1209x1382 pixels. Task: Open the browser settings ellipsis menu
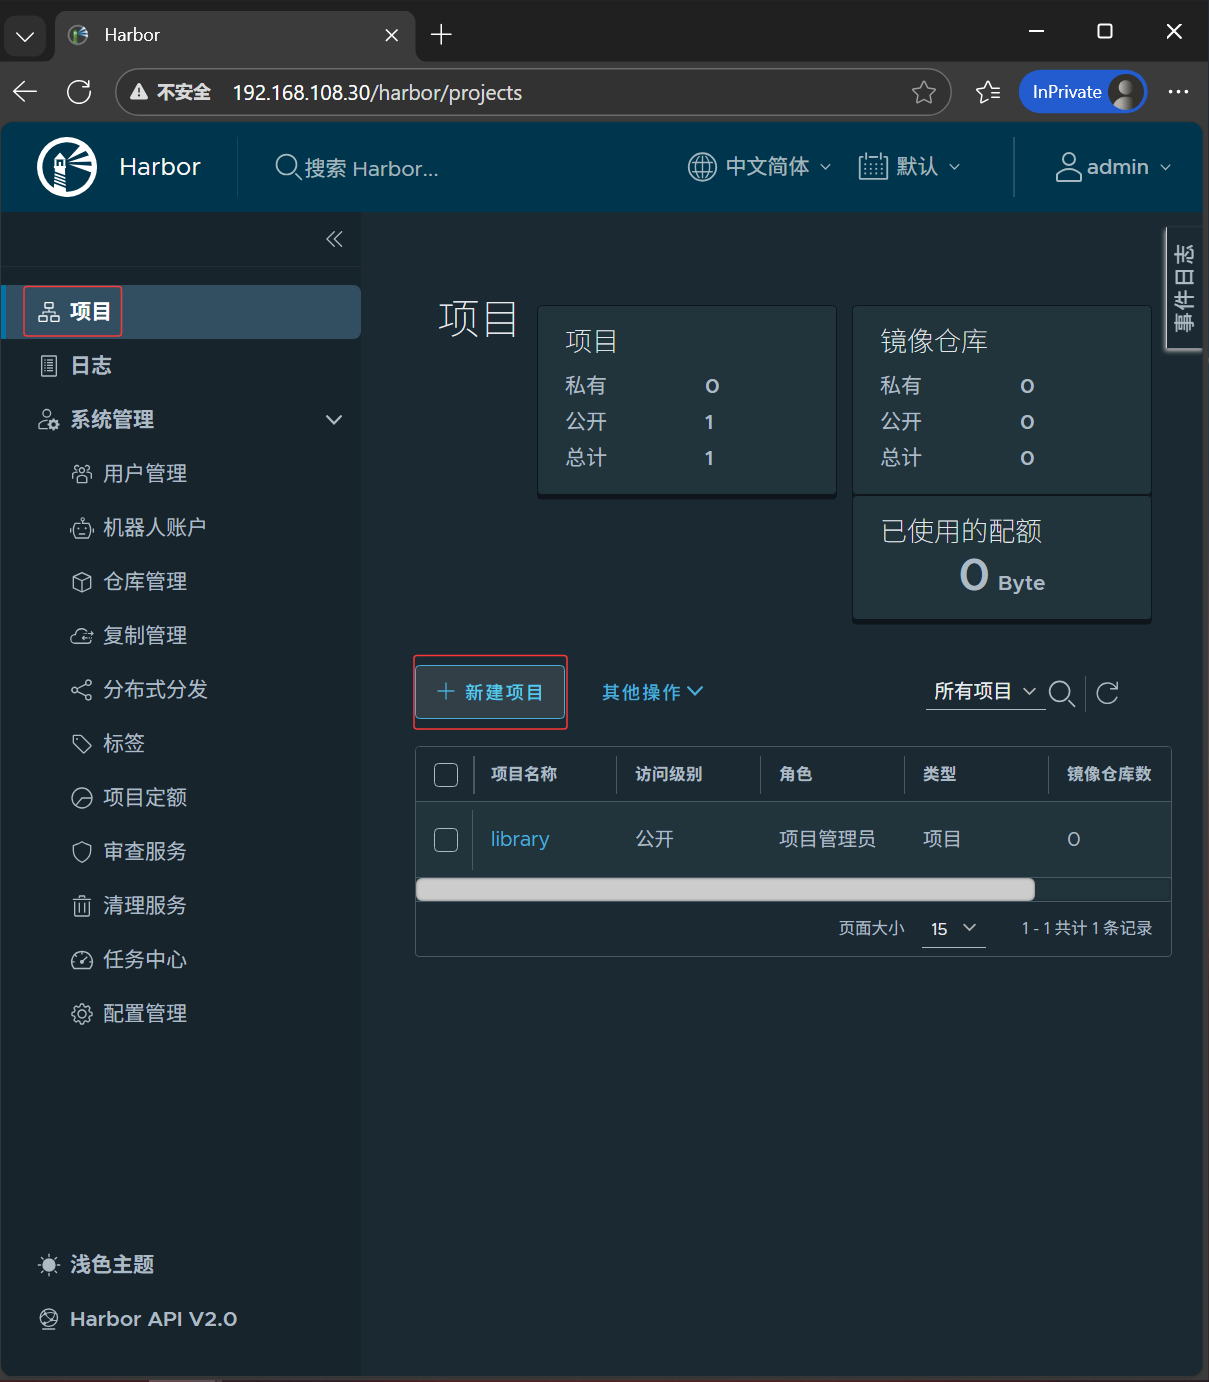point(1179,92)
